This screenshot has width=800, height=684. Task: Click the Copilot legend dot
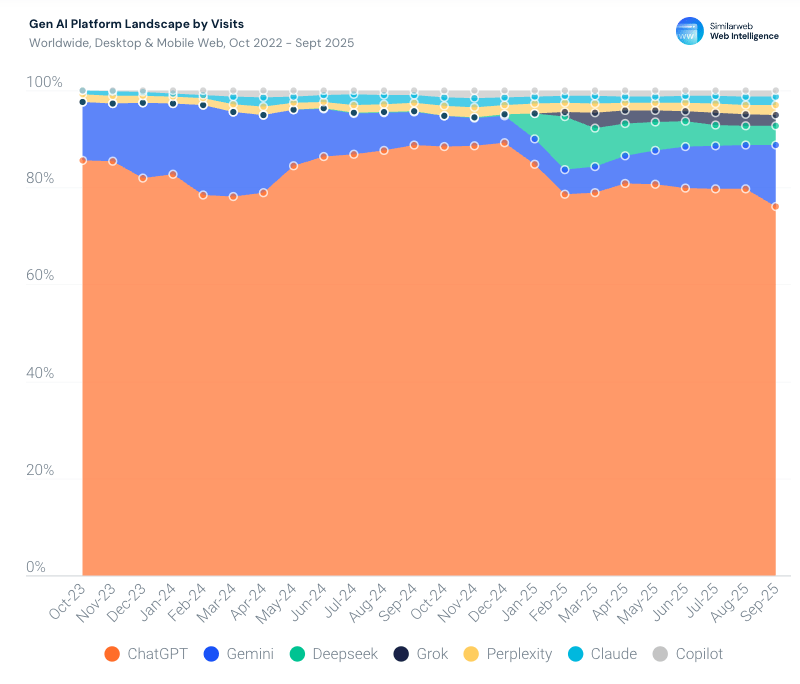(660, 654)
